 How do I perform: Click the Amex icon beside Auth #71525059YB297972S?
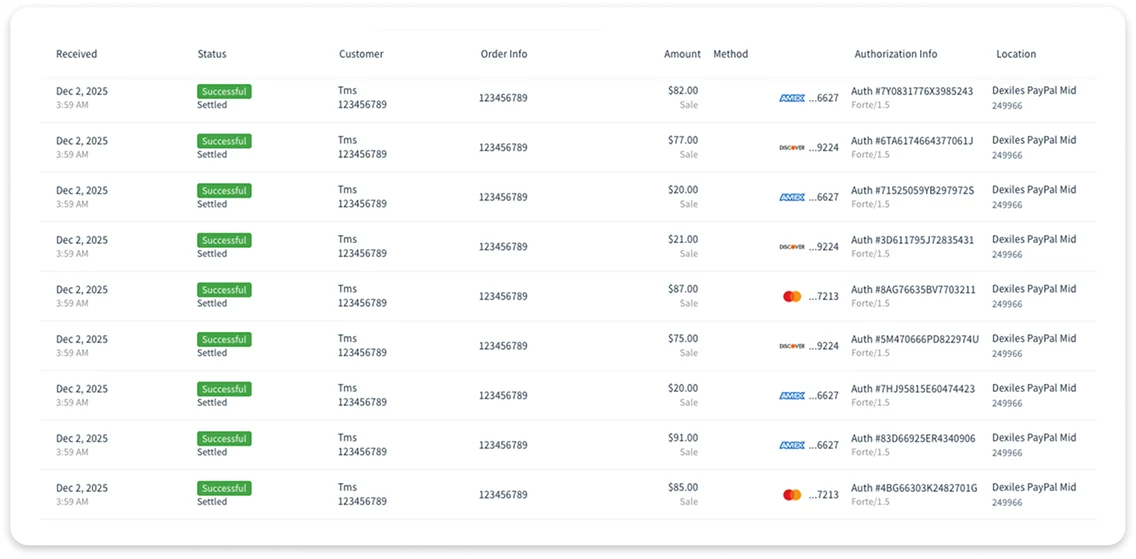coord(792,197)
